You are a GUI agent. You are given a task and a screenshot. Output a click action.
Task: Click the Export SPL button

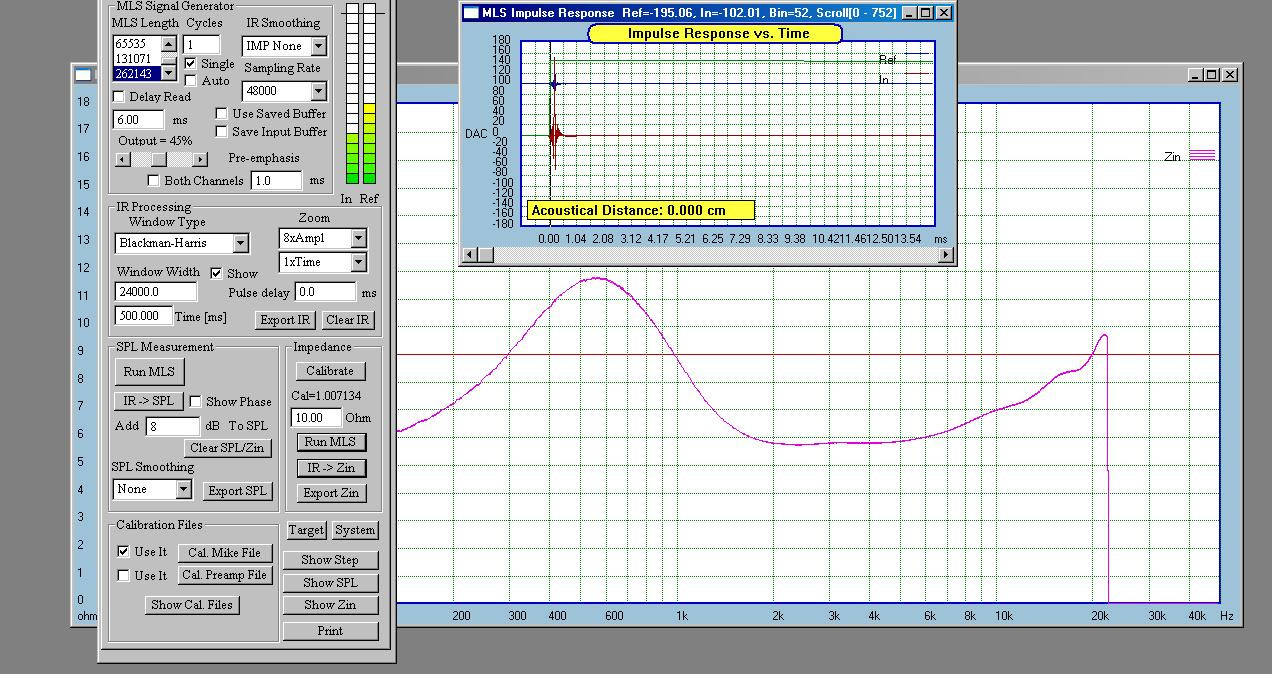pos(238,491)
